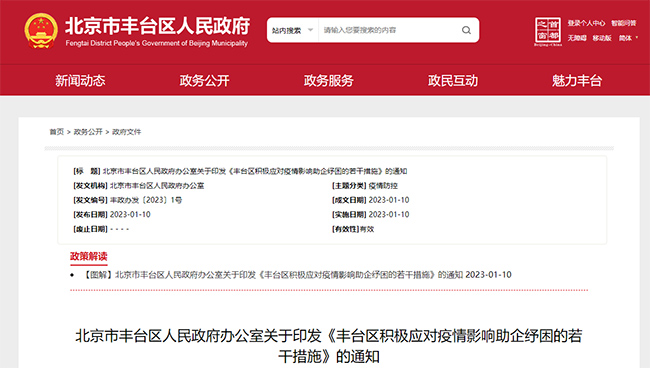The width and height of the screenshot is (650, 368).
Task: Select the 政策解读 tab
Action: click(x=89, y=257)
